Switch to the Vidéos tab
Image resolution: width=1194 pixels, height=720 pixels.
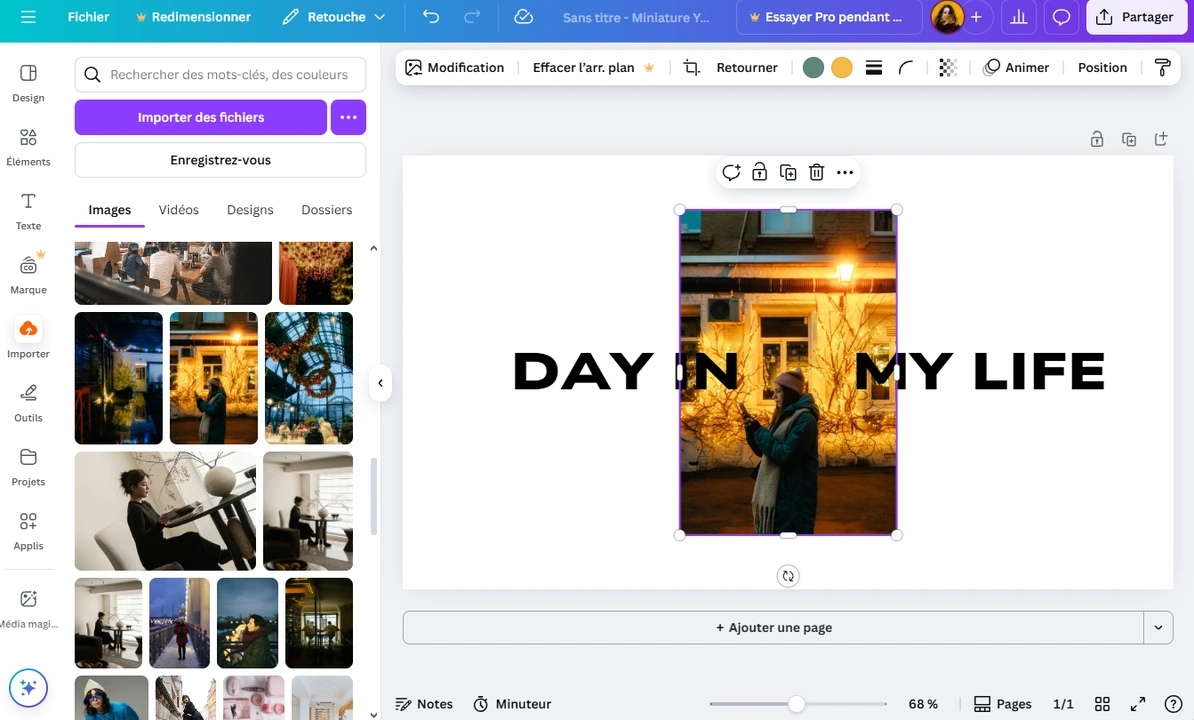click(x=178, y=210)
